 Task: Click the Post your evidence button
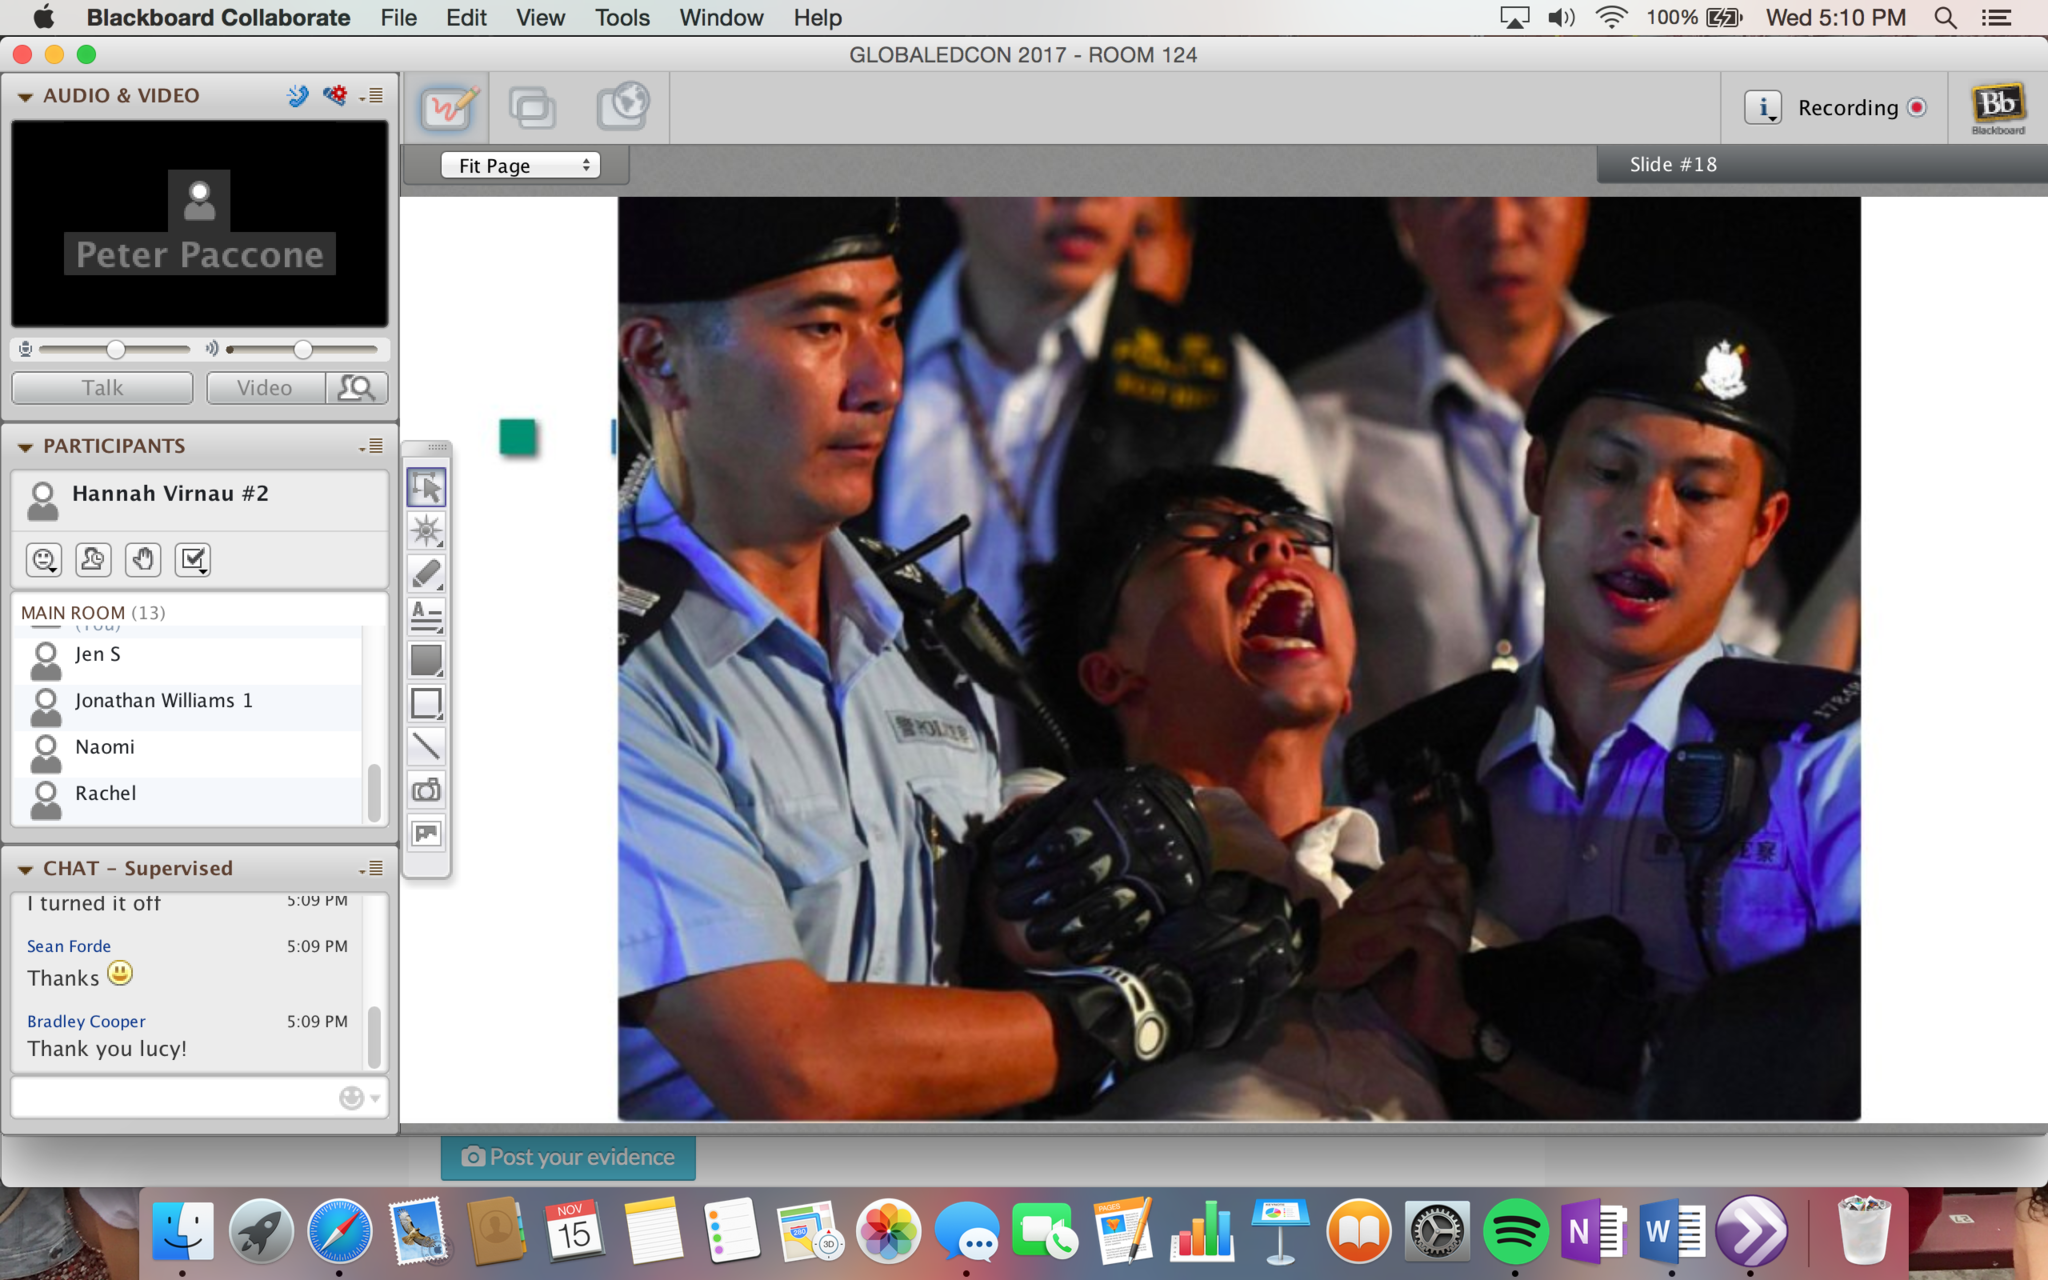568,1157
